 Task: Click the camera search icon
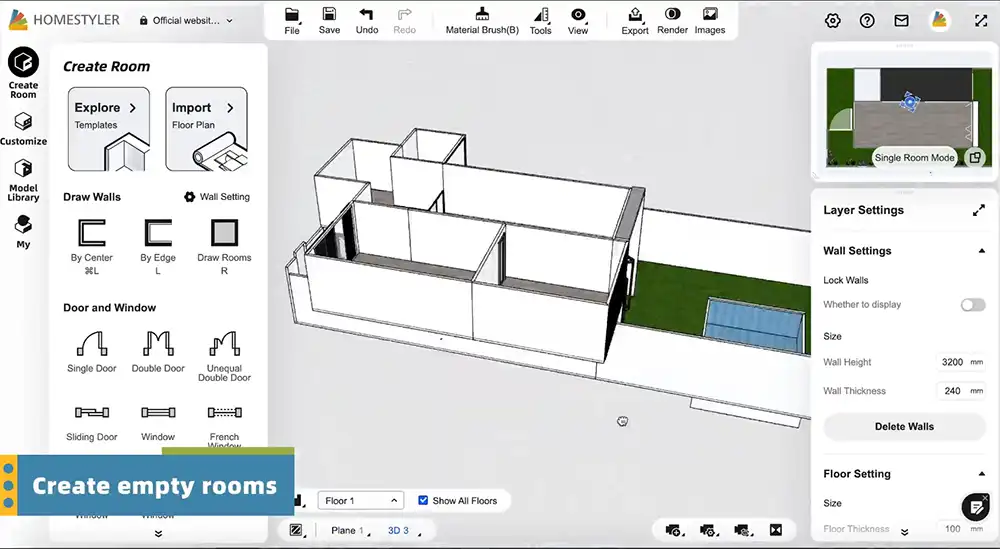(742, 530)
